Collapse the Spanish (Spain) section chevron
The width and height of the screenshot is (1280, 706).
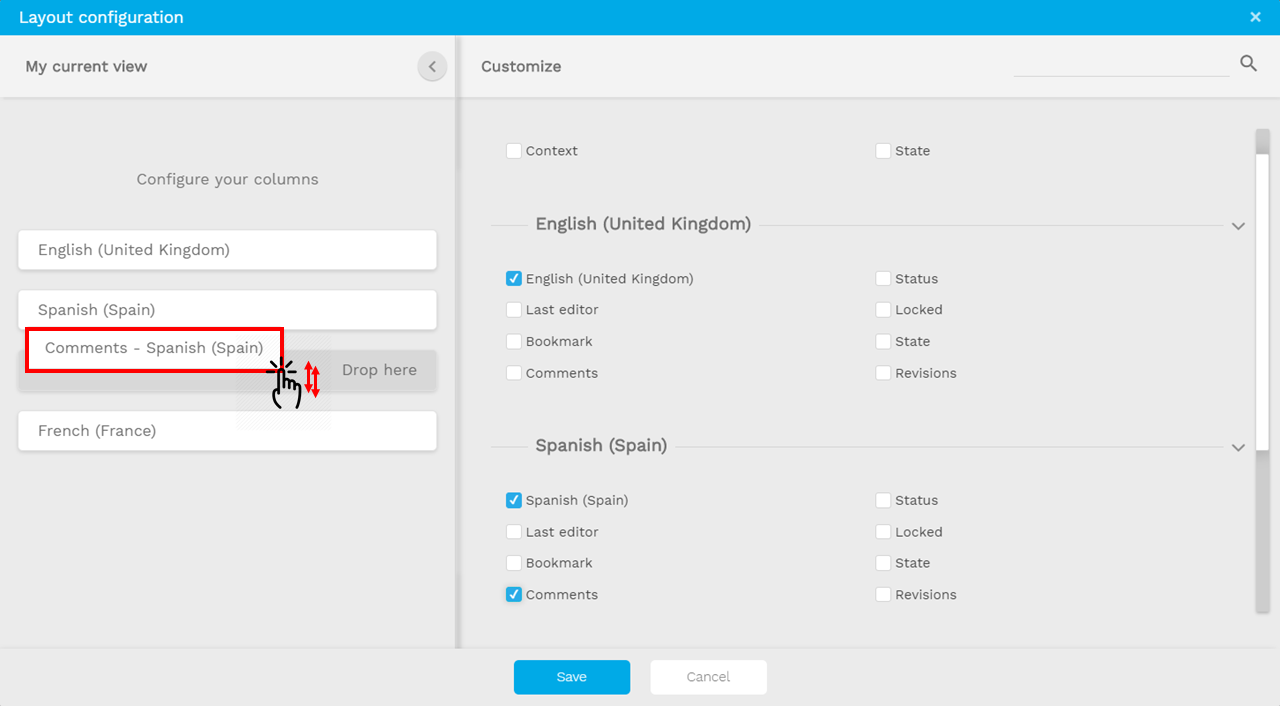(1238, 447)
